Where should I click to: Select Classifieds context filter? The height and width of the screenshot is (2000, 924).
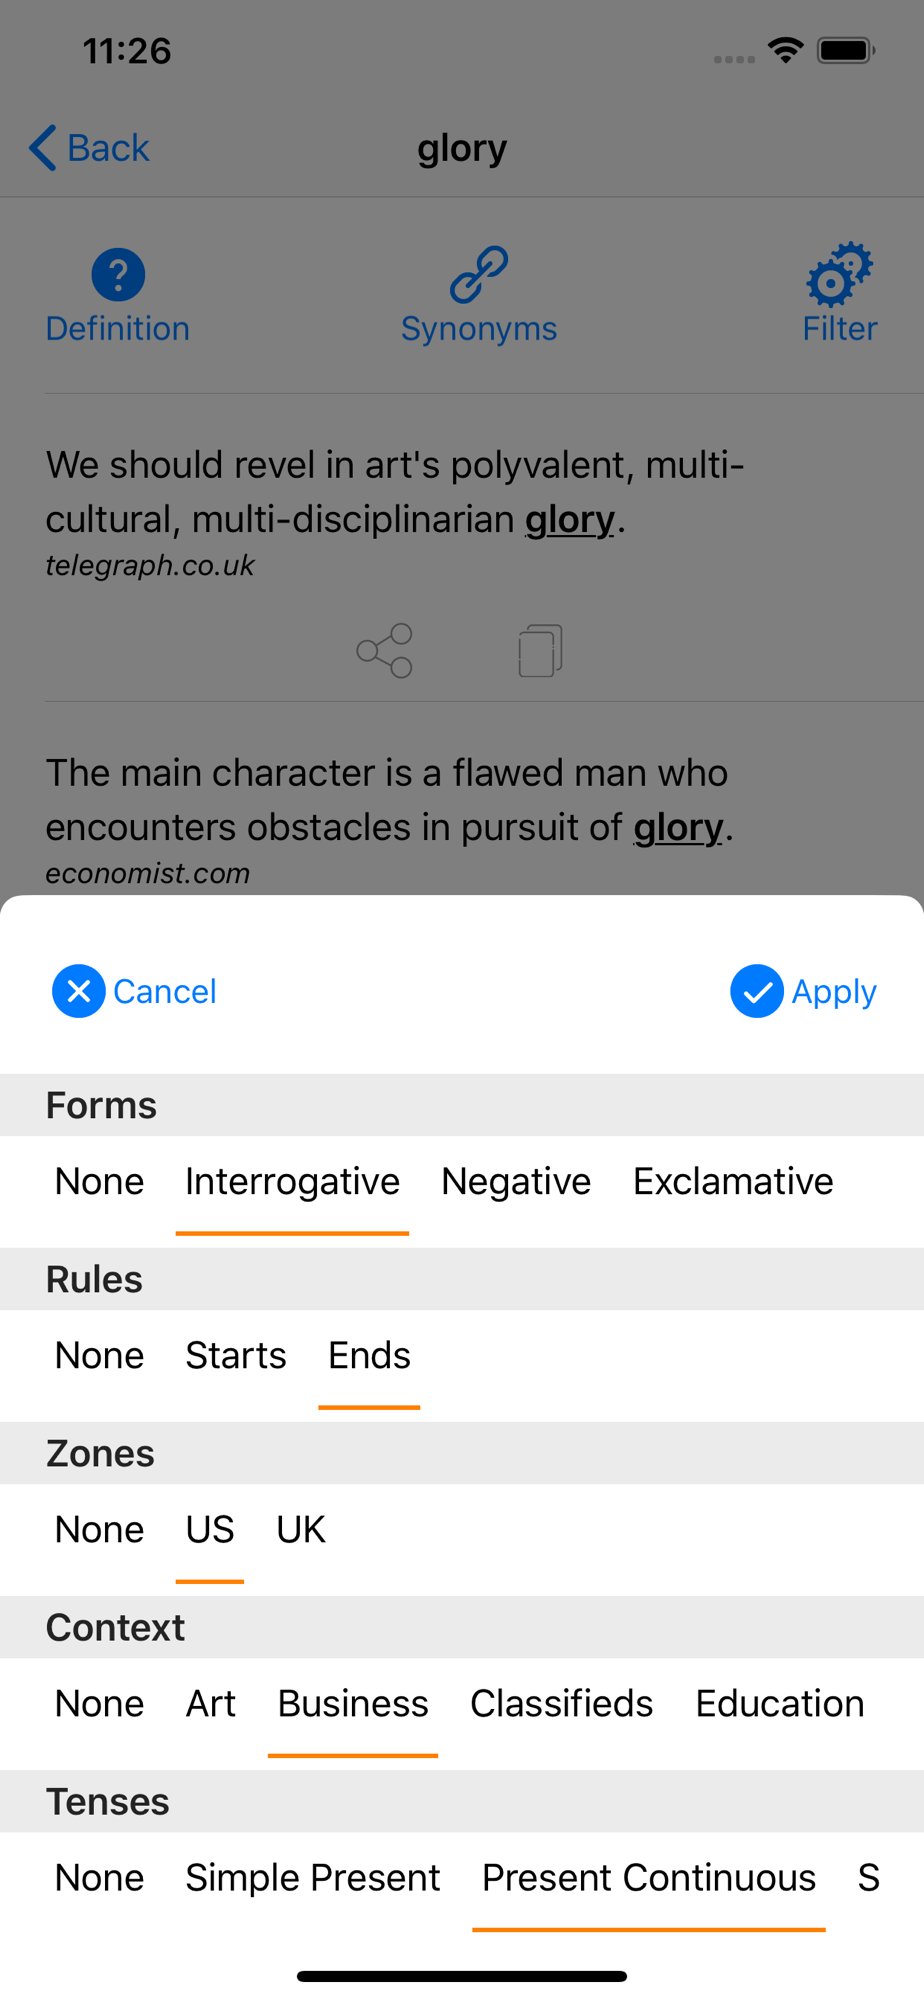tap(562, 1703)
